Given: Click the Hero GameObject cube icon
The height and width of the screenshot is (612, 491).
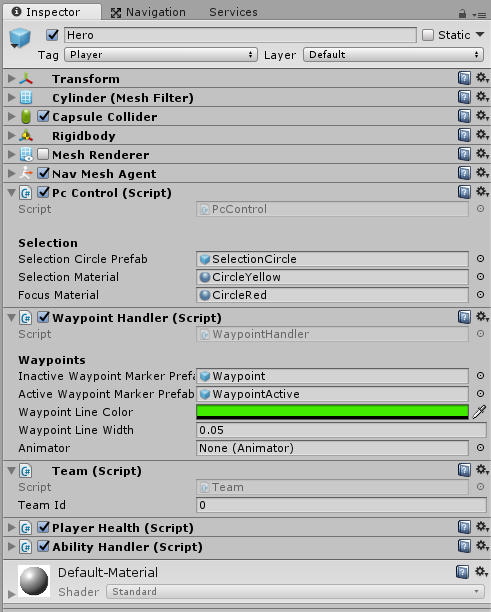Looking at the screenshot, I should (x=20, y=38).
